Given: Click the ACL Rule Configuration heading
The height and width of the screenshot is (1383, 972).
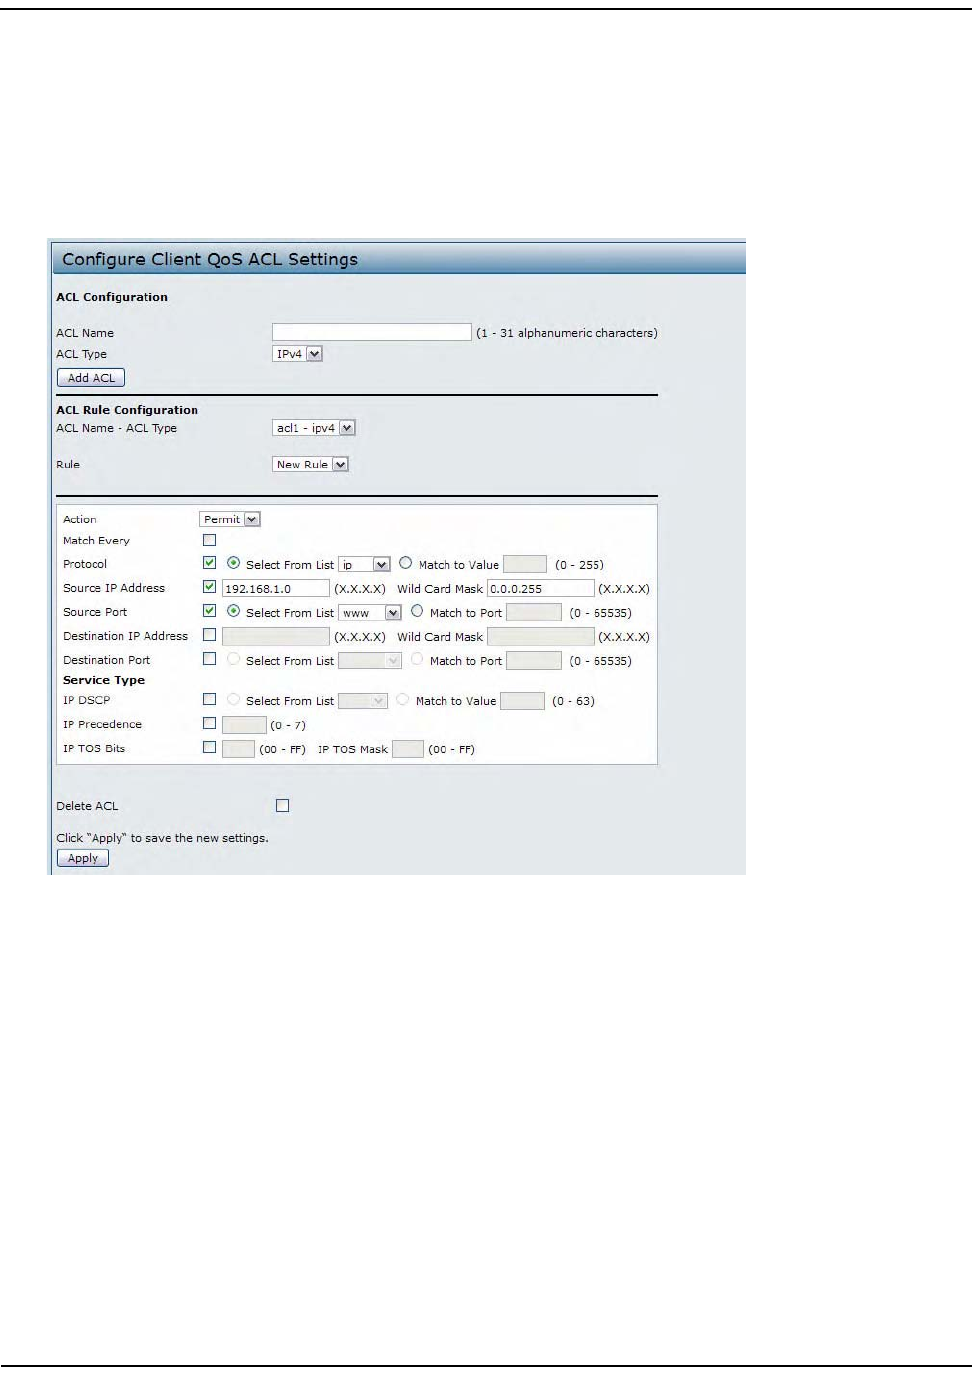Looking at the screenshot, I should tap(127, 410).
